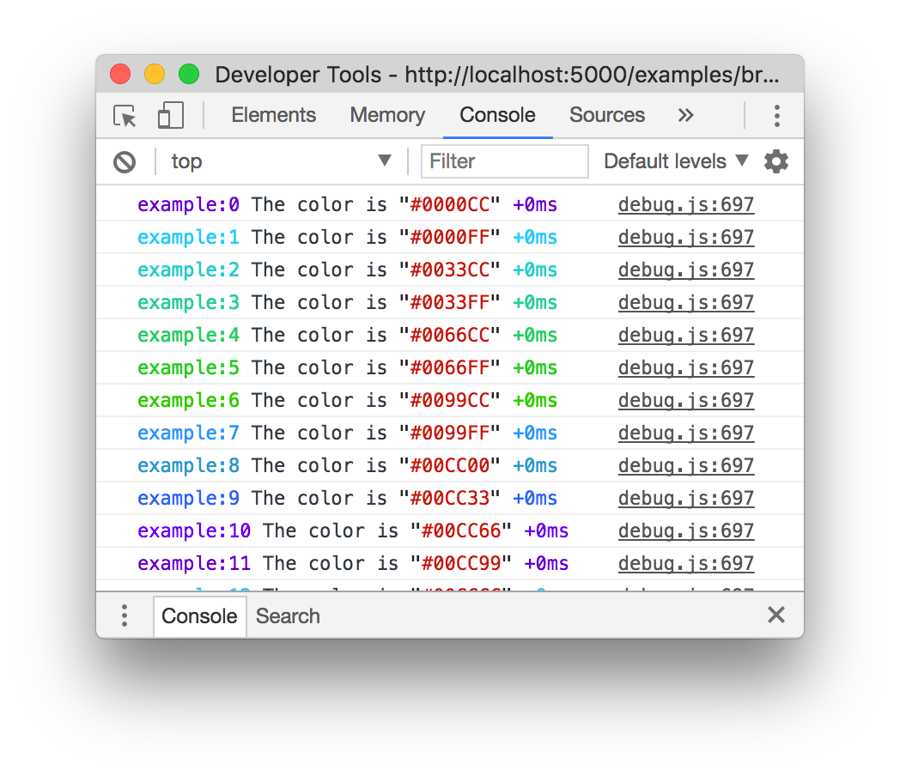The height and width of the screenshot is (776, 900).
Task: Close the bottom drawer panel
Action: 776,616
